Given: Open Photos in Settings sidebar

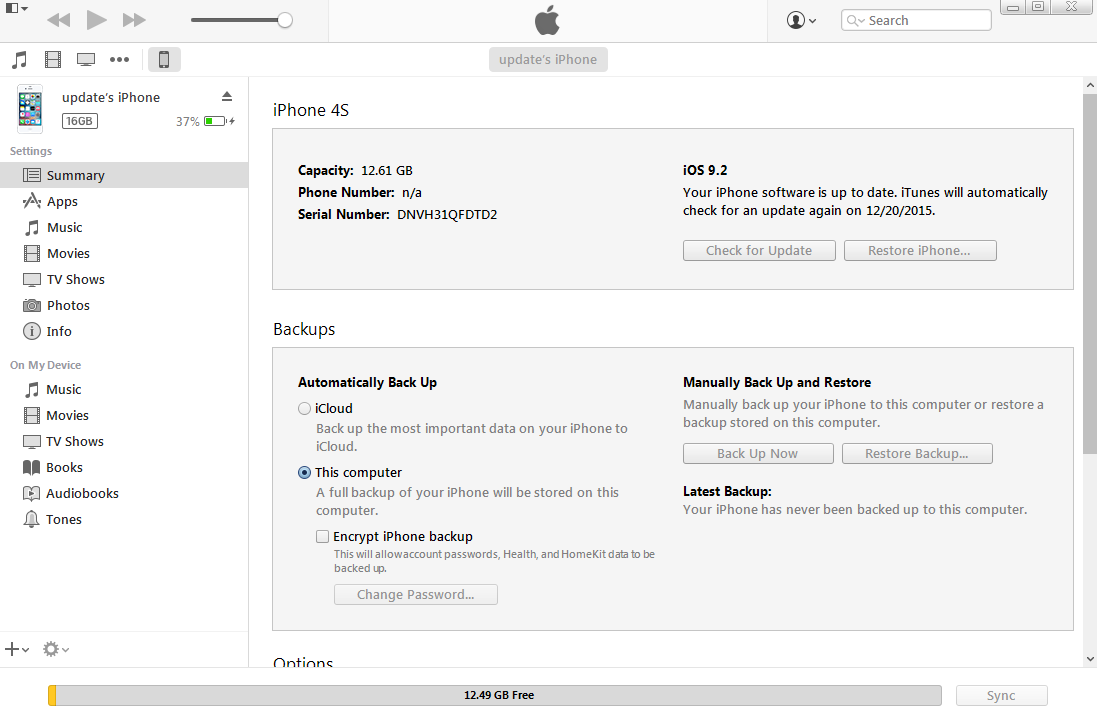Looking at the screenshot, I should tap(124, 305).
